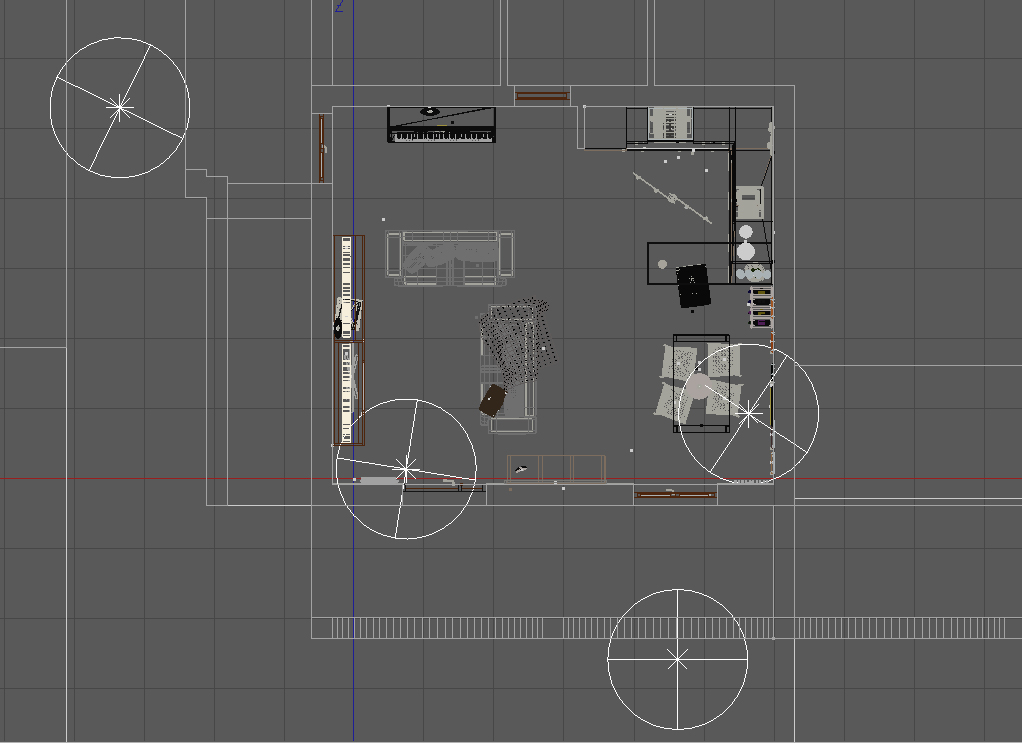Select the three-section sideboard at the bottom wall
Screen dimensions: 1022x743
(x=556, y=469)
